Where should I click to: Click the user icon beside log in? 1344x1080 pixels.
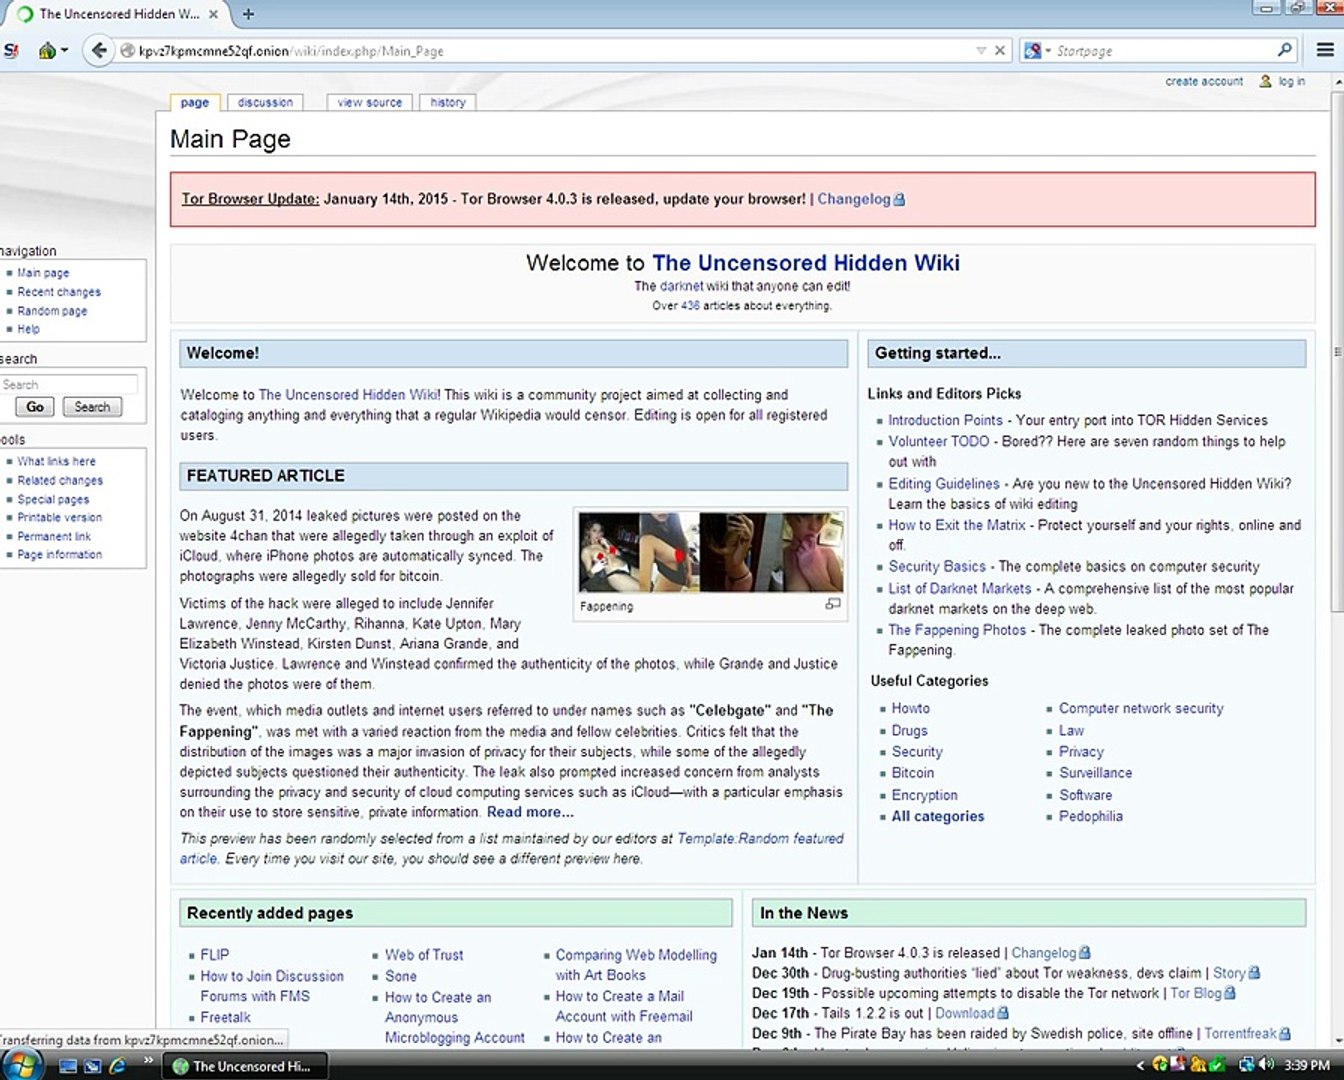[x=1265, y=81]
